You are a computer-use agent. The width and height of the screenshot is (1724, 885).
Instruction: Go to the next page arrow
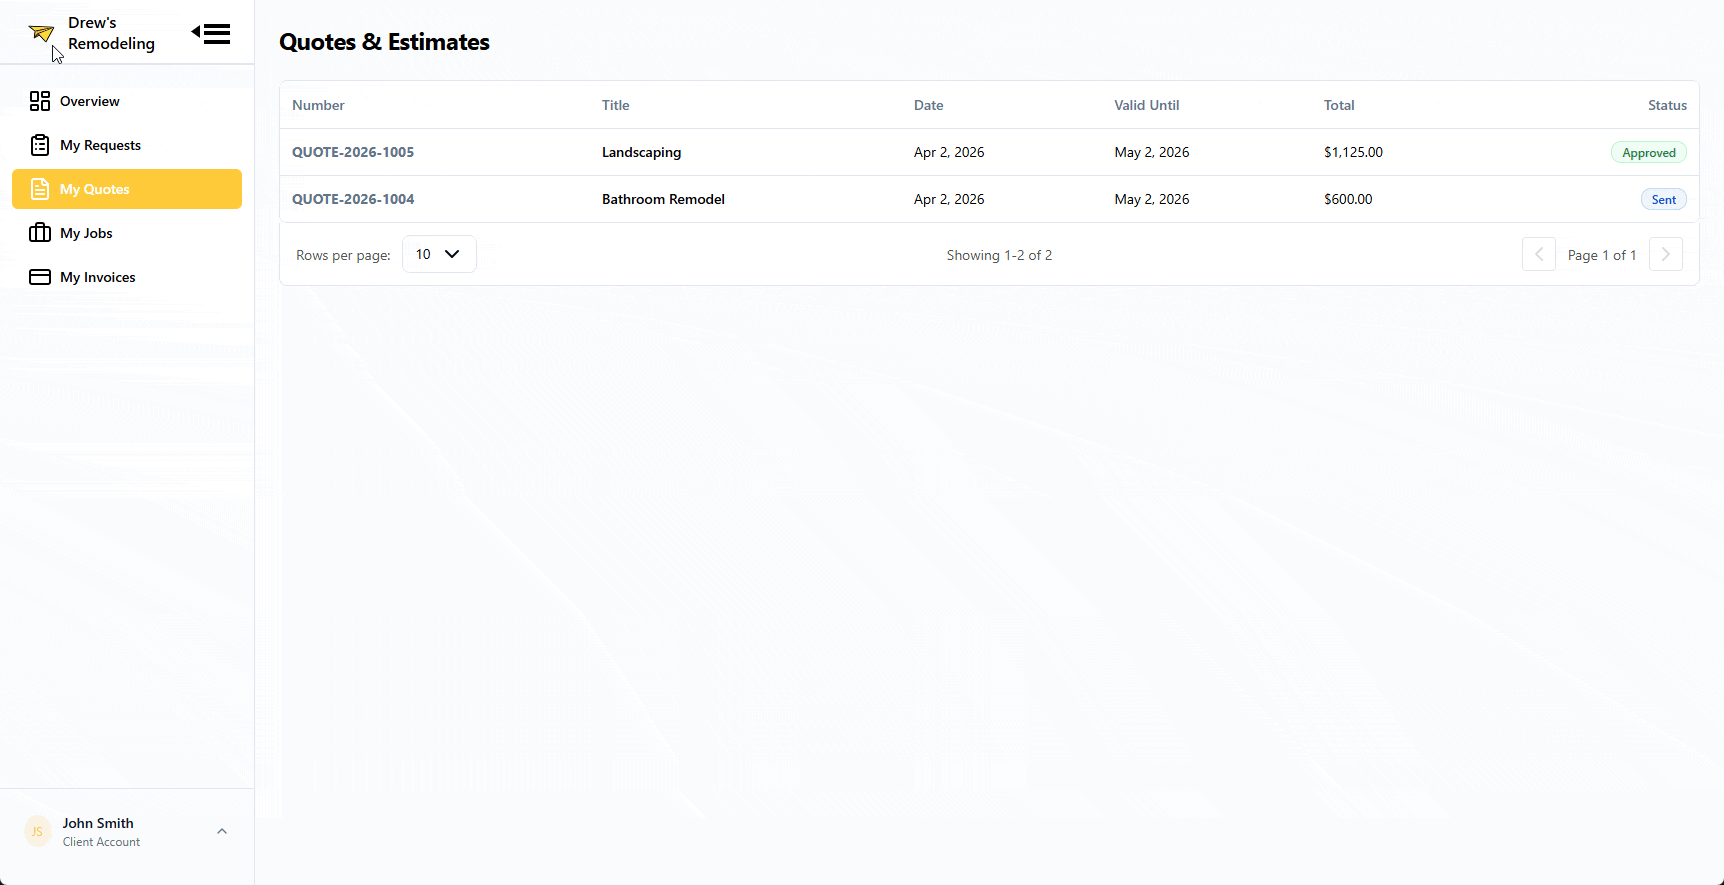click(x=1666, y=254)
